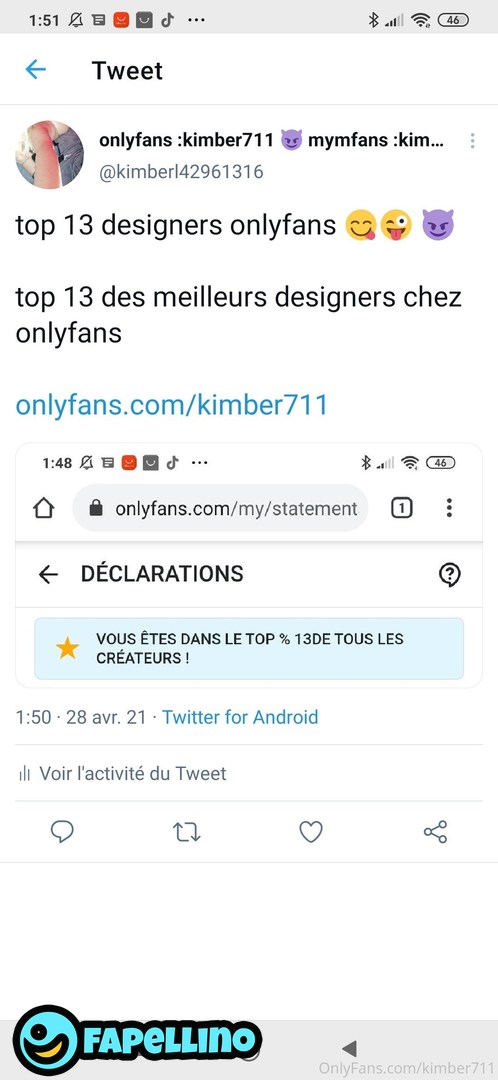Open the profile avatar of kimber711
Viewport: 498px width, 1080px height.
pyautogui.click(x=50, y=154)
